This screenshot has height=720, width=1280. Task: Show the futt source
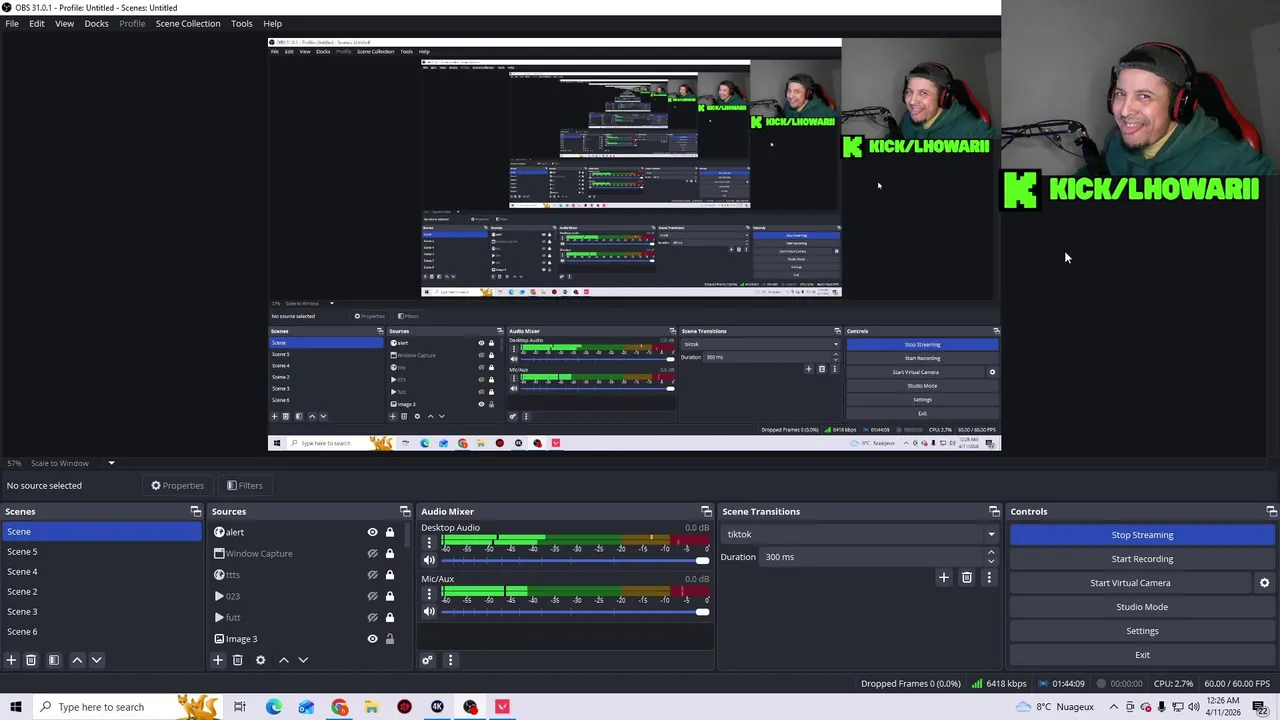point(372,618)
